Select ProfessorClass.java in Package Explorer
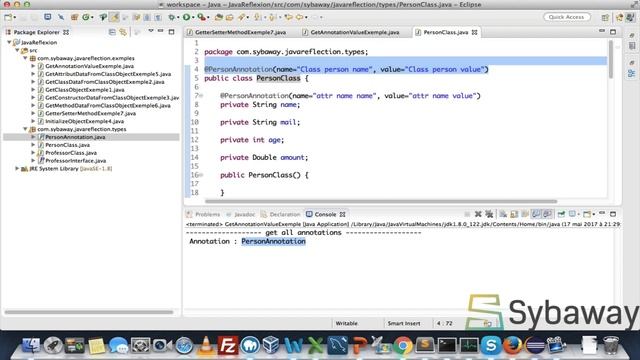The image size is (640, 360). [71, 153]
